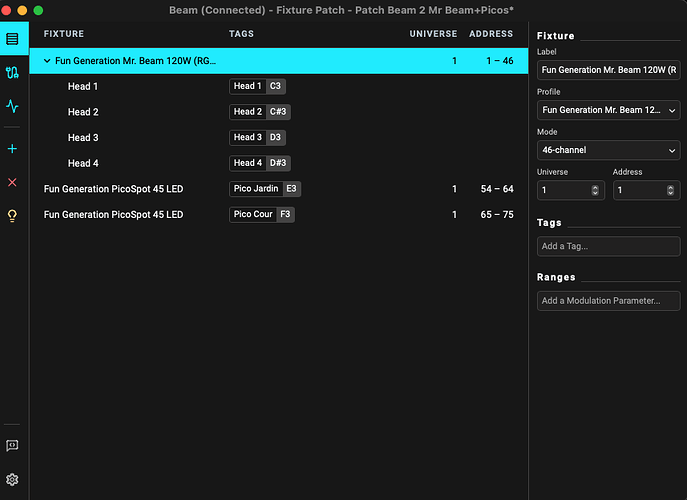Click the FIXTURE column header
Image resolution: width=687 pixels, height=500 pixels.
pyautogui.click(x=64, y=34)
